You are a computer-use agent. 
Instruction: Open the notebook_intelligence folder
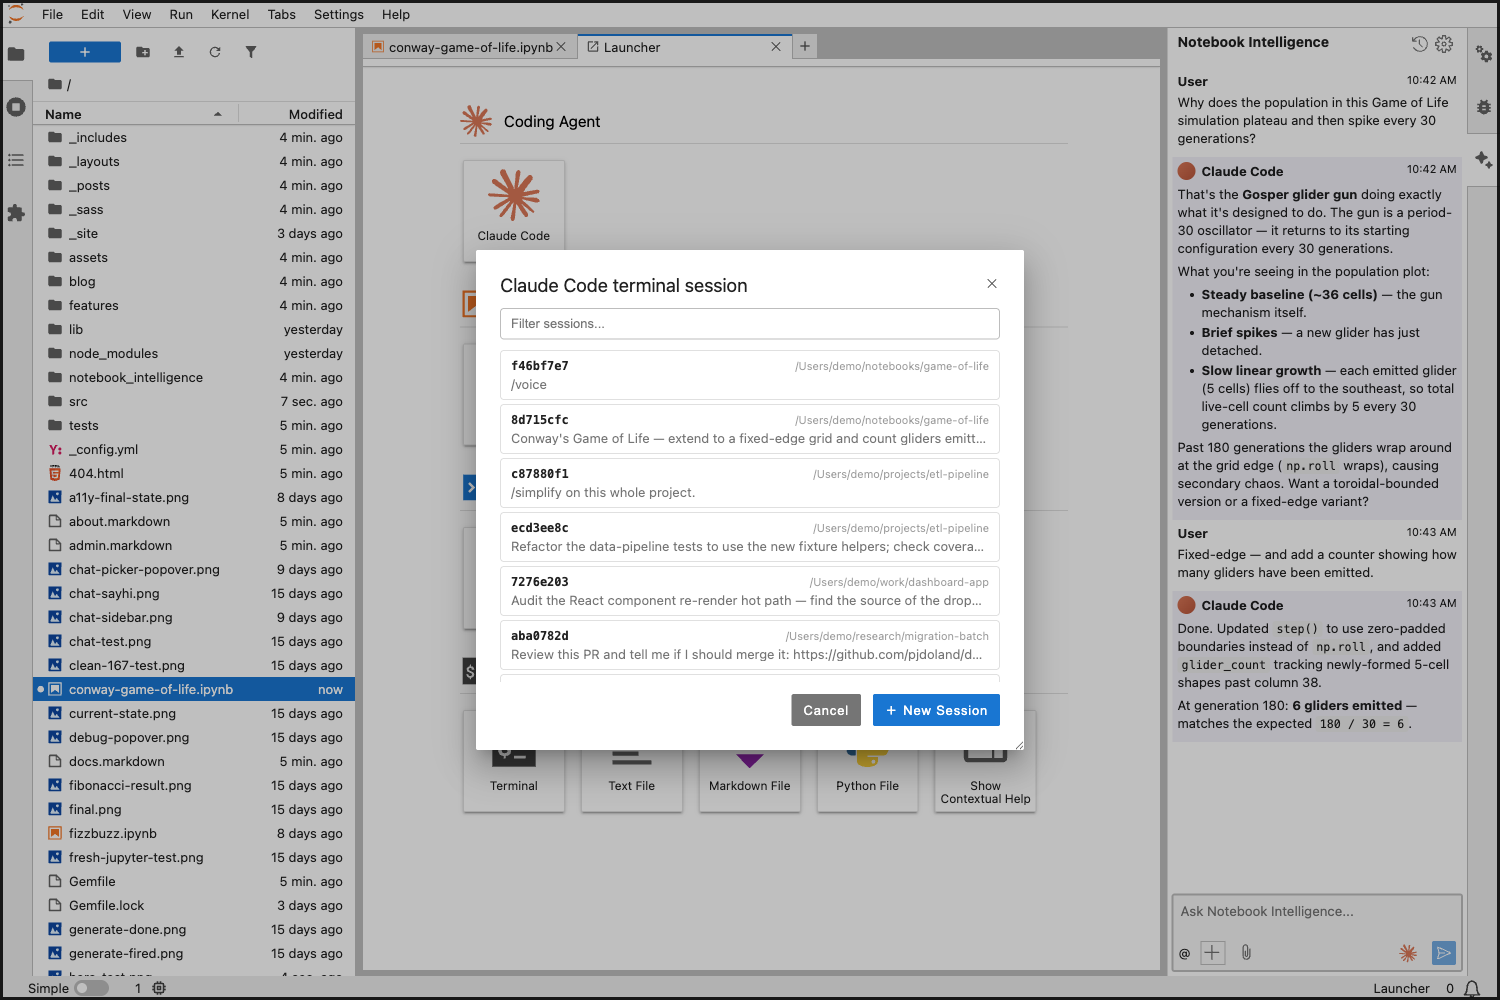click(x=194, y=378)
